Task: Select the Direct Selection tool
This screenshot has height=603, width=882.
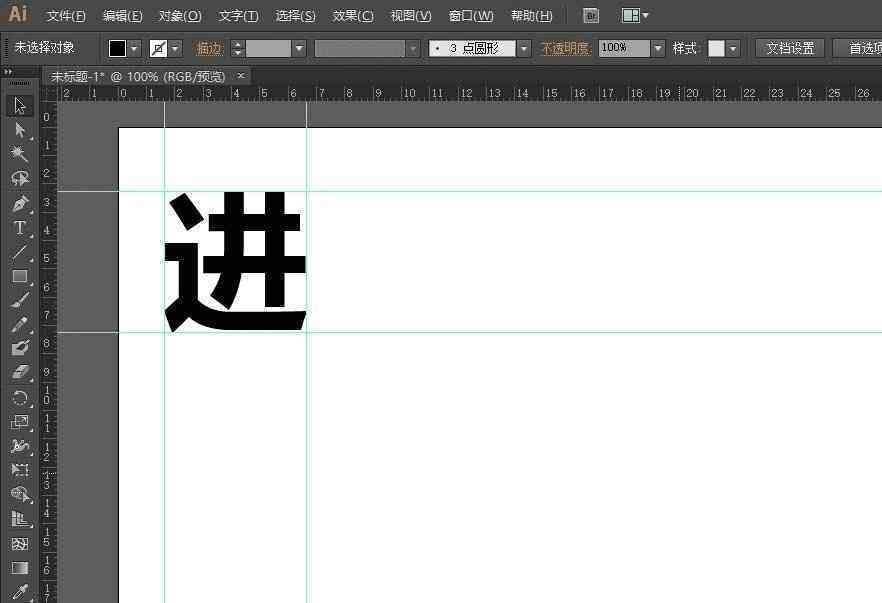Action: (20, 130)
